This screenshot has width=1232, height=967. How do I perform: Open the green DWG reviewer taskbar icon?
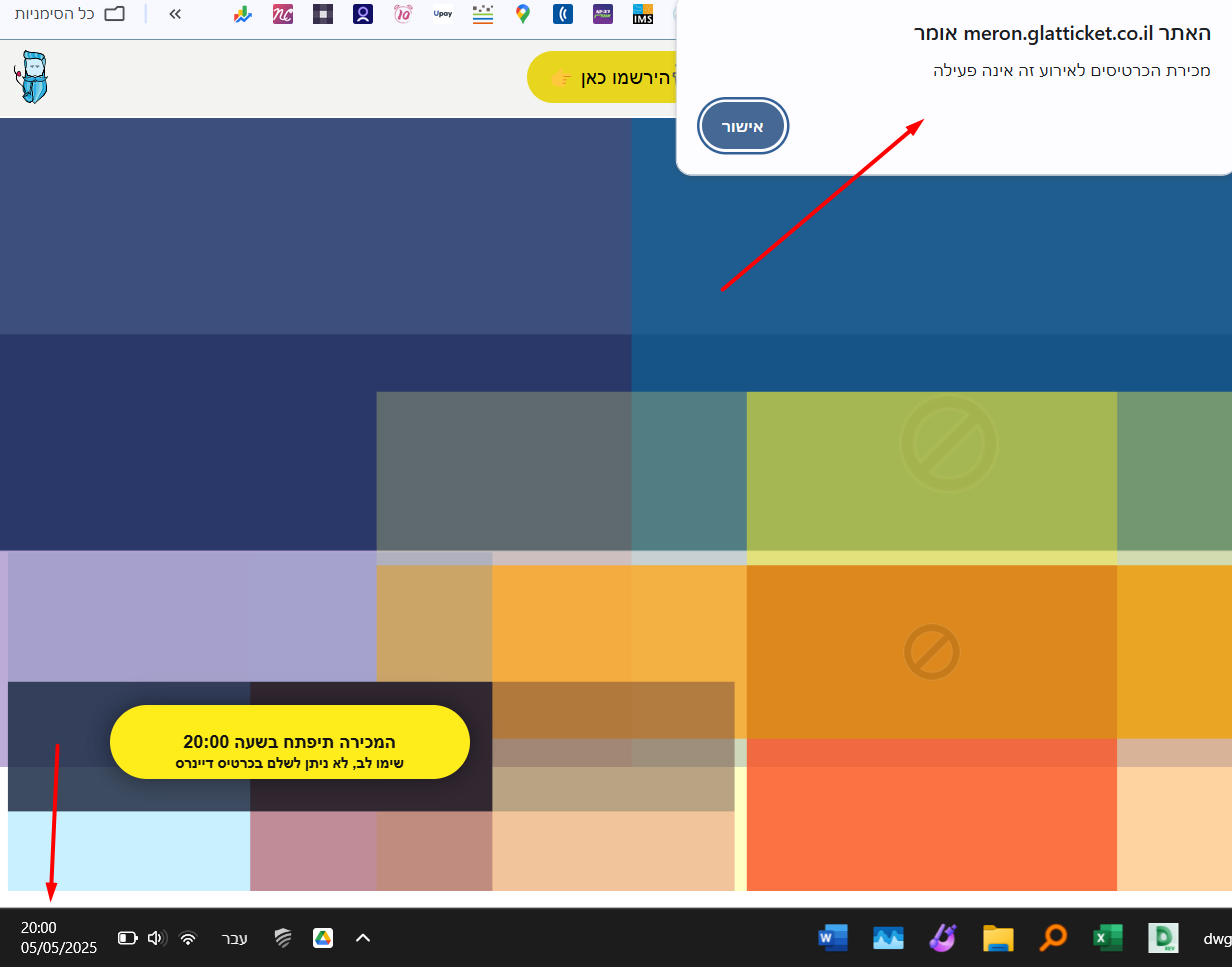coord(1162,938)
